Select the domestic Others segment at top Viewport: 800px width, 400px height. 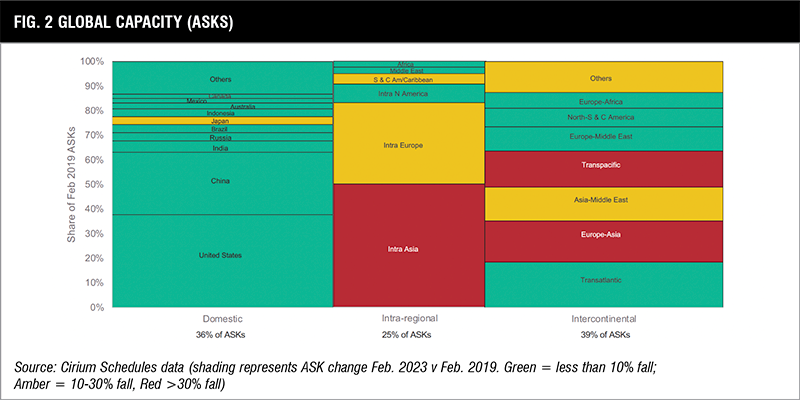tap(221, 78)
